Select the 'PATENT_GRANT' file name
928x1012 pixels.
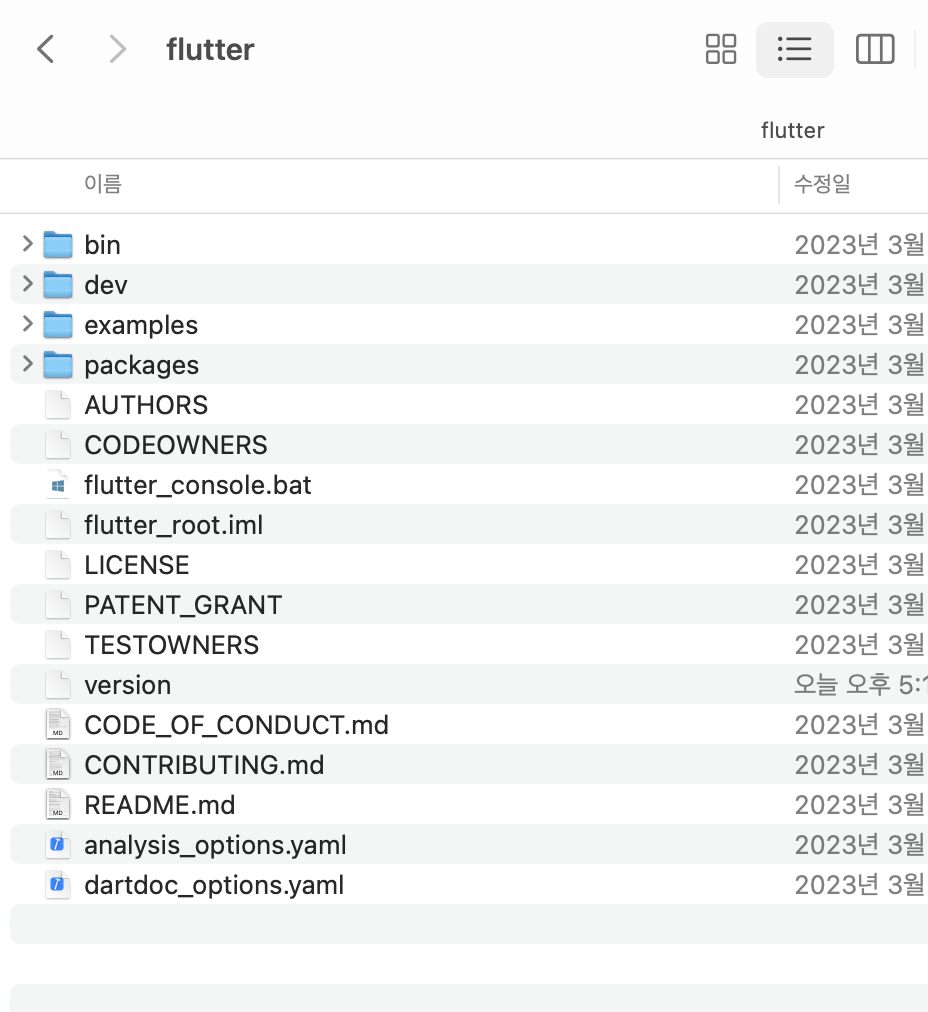coord(183,605)
